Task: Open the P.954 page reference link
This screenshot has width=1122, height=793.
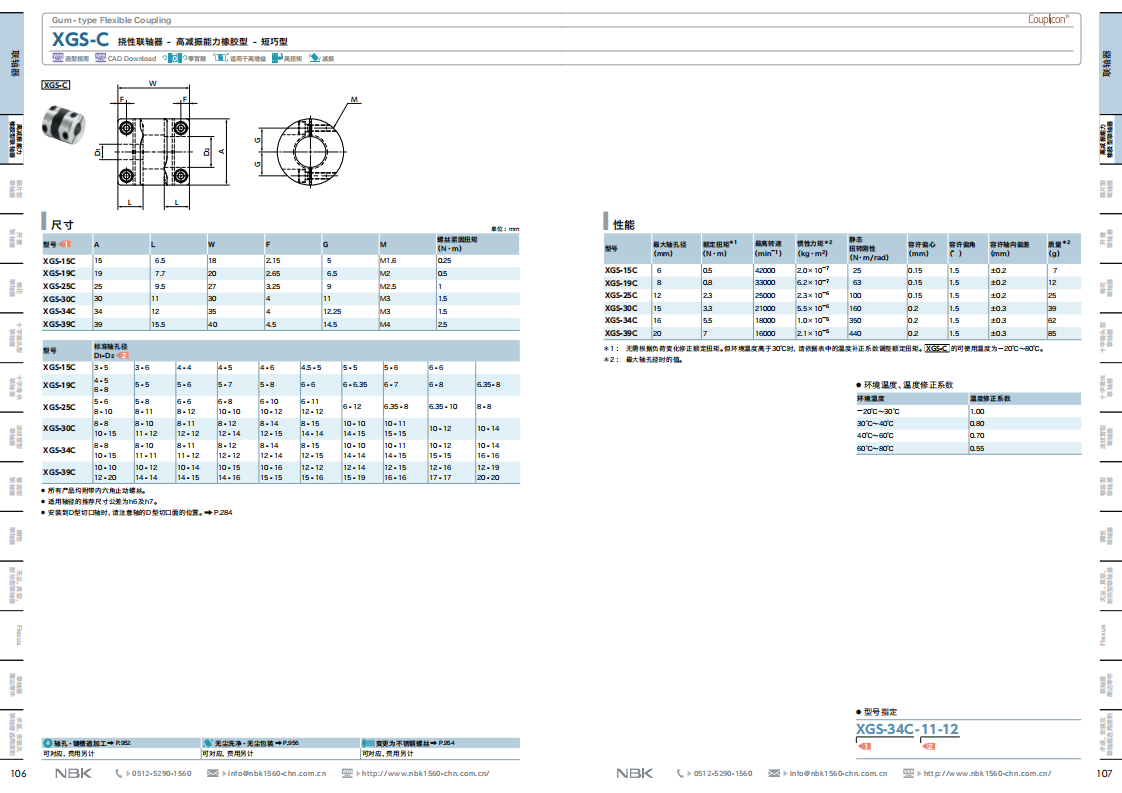Action: (x=446, y=744)
